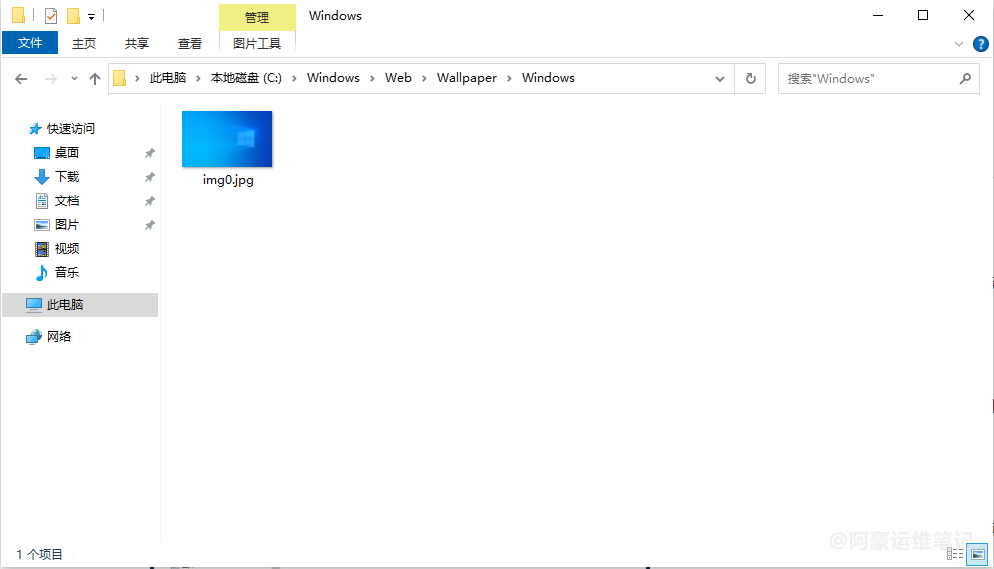Image resolution: width=994 pixels, height=569 pixels.
Task: Open the blue Help question mark
Action: pos(981,44)
